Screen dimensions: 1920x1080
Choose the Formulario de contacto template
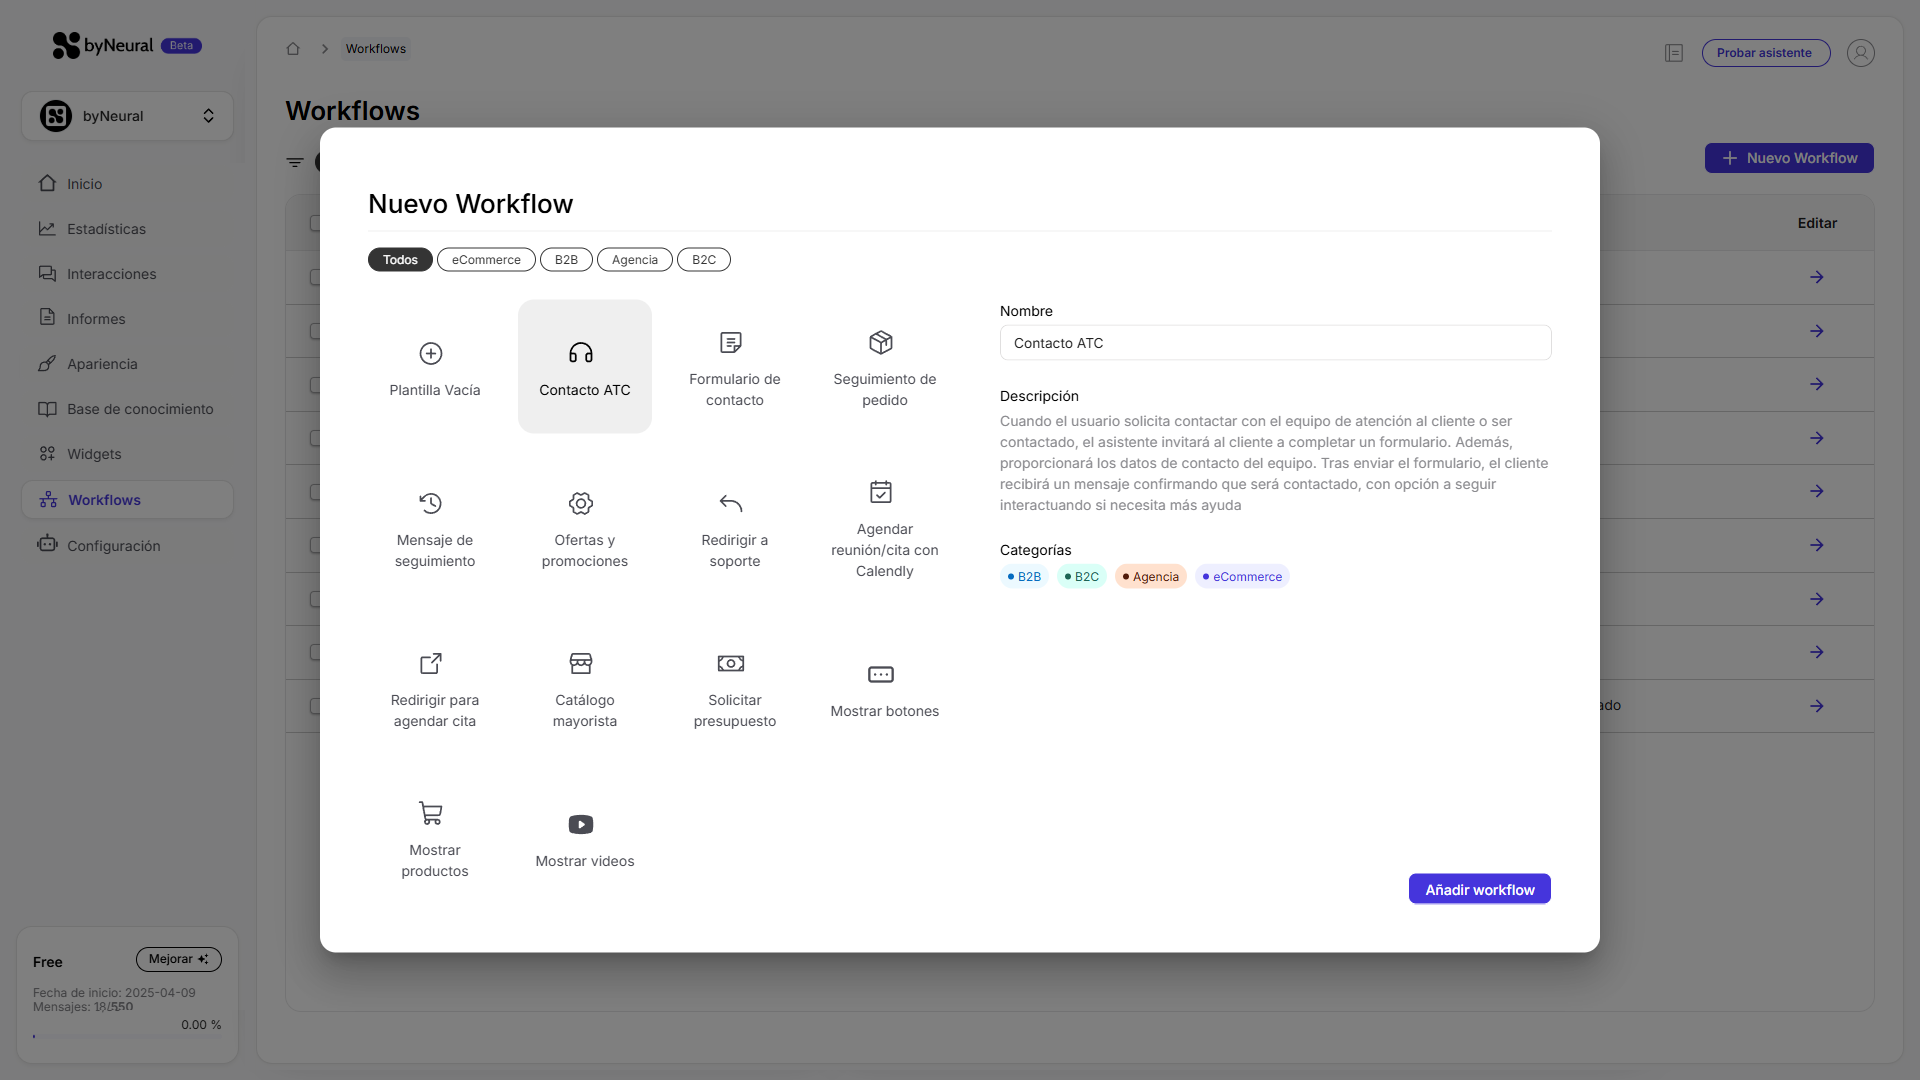[734, 366]
